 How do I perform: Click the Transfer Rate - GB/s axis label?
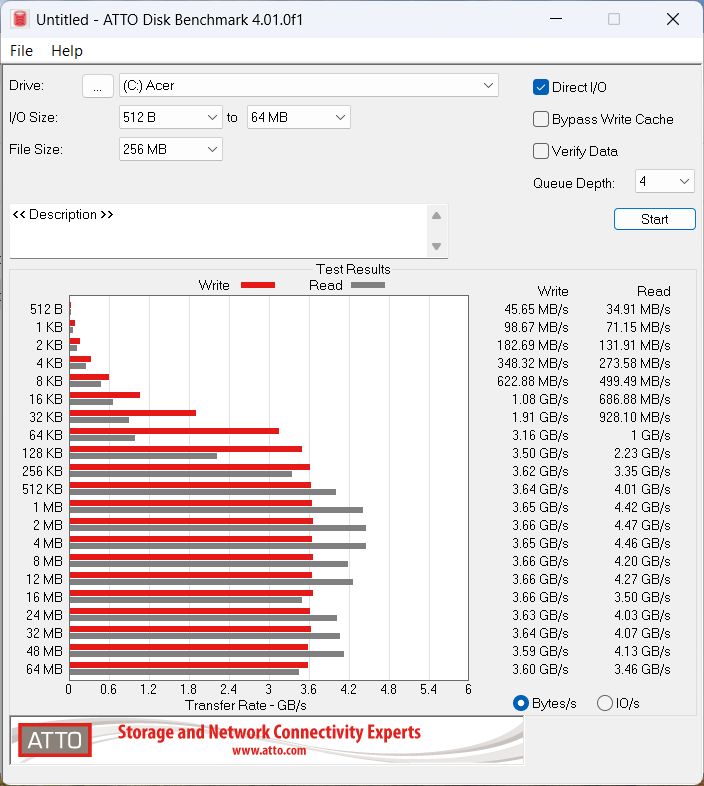click(246, 705)
